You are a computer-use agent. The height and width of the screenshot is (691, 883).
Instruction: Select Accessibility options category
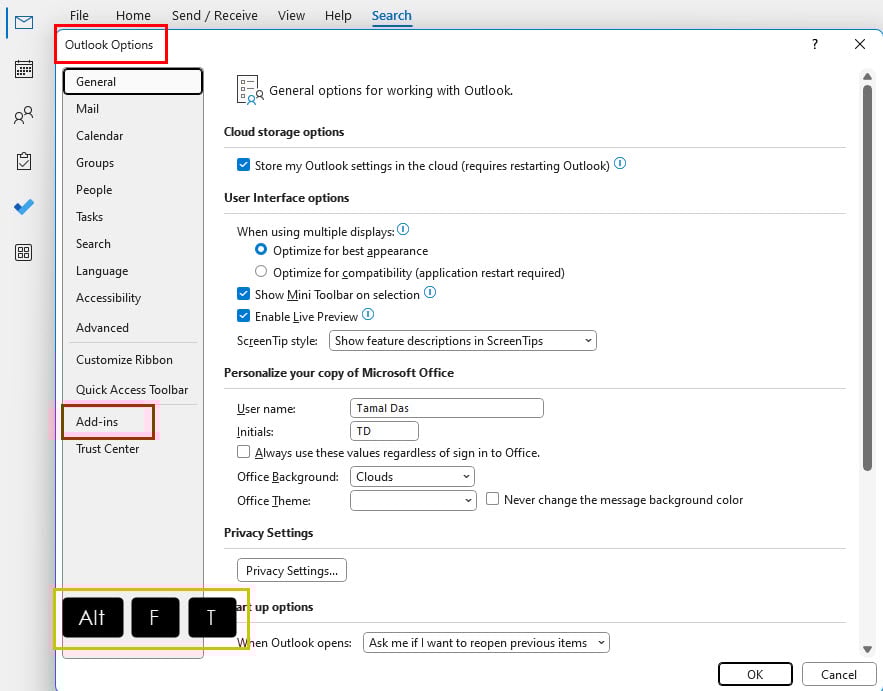[133, 298]
